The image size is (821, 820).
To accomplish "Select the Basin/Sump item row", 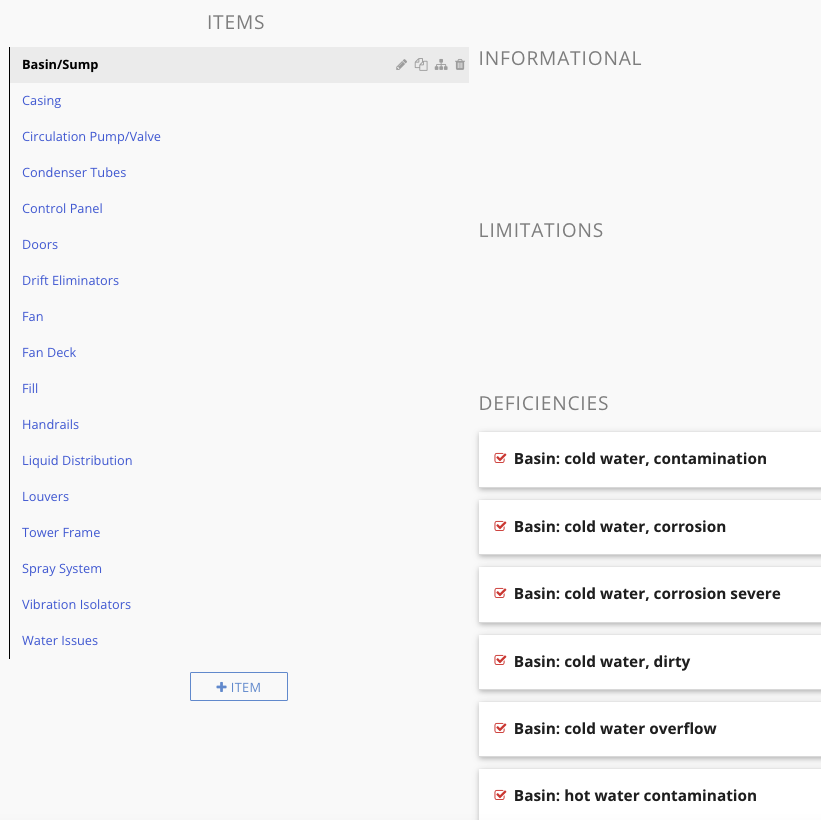I will (x=240, y=65).
